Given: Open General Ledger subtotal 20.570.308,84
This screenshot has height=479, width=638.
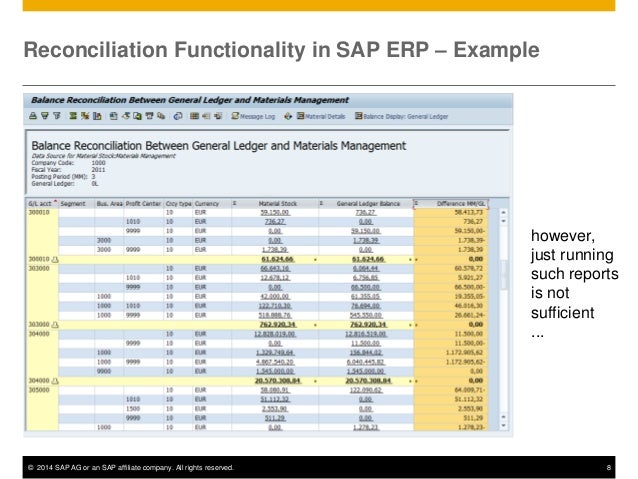Looking at the screenshot, I should [368, 381].
